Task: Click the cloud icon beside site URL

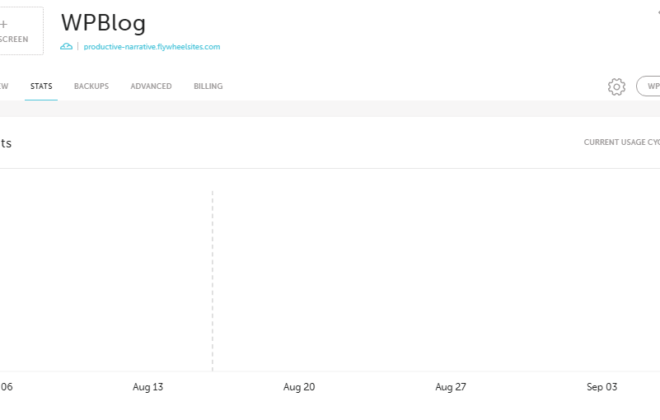Action: pyautogui.click(x=66, y=46)
